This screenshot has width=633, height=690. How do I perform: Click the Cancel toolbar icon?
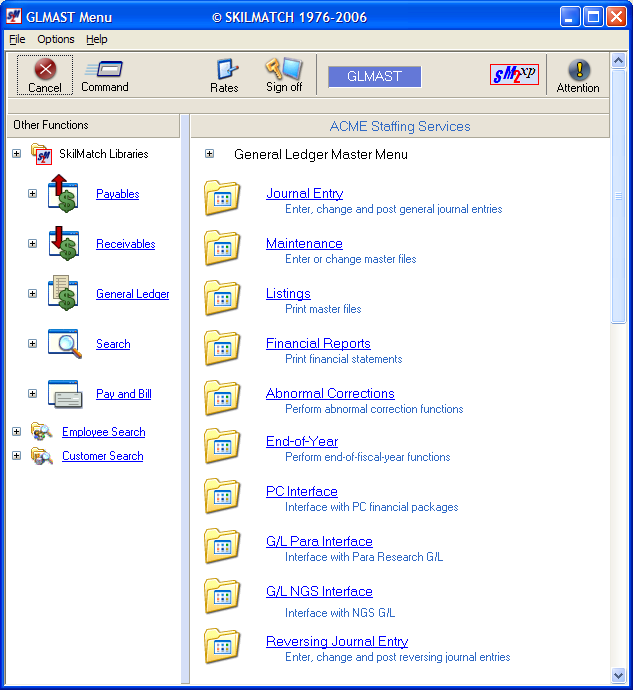tap(45, 70)
